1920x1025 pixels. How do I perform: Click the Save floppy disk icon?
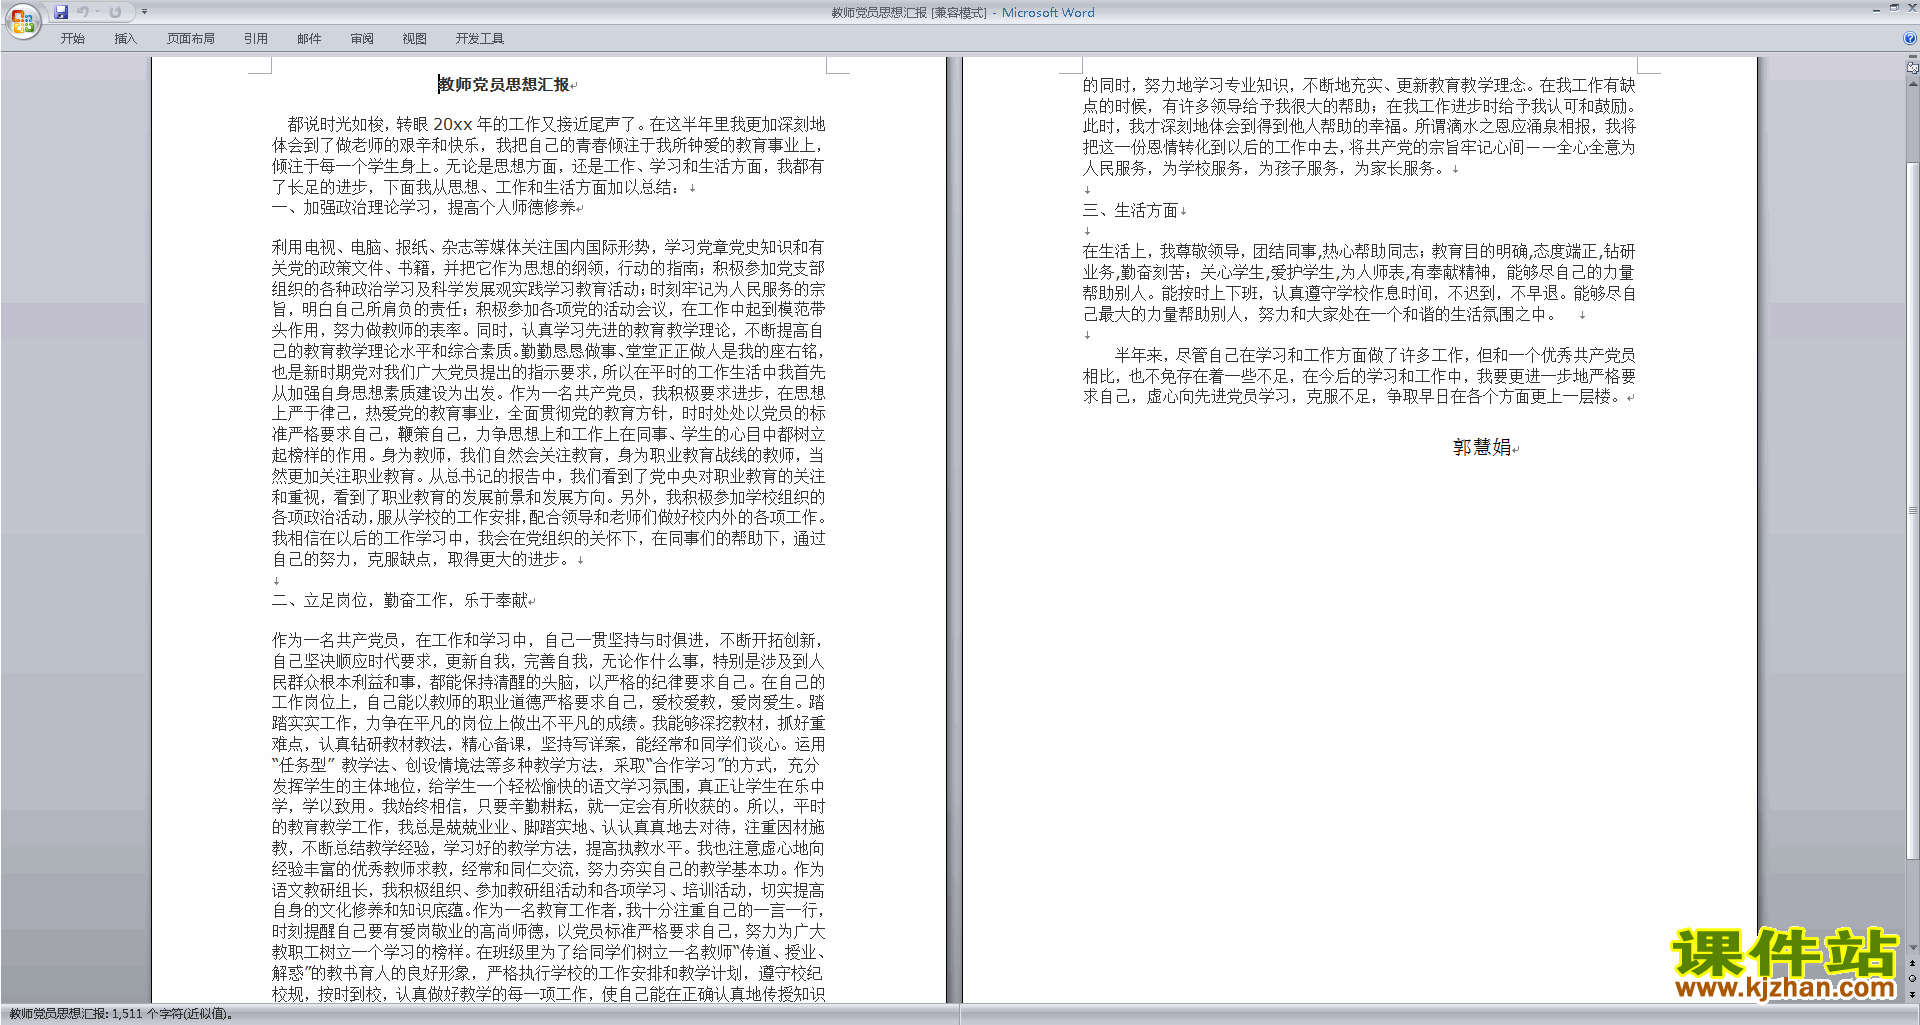tap(61, 12)
